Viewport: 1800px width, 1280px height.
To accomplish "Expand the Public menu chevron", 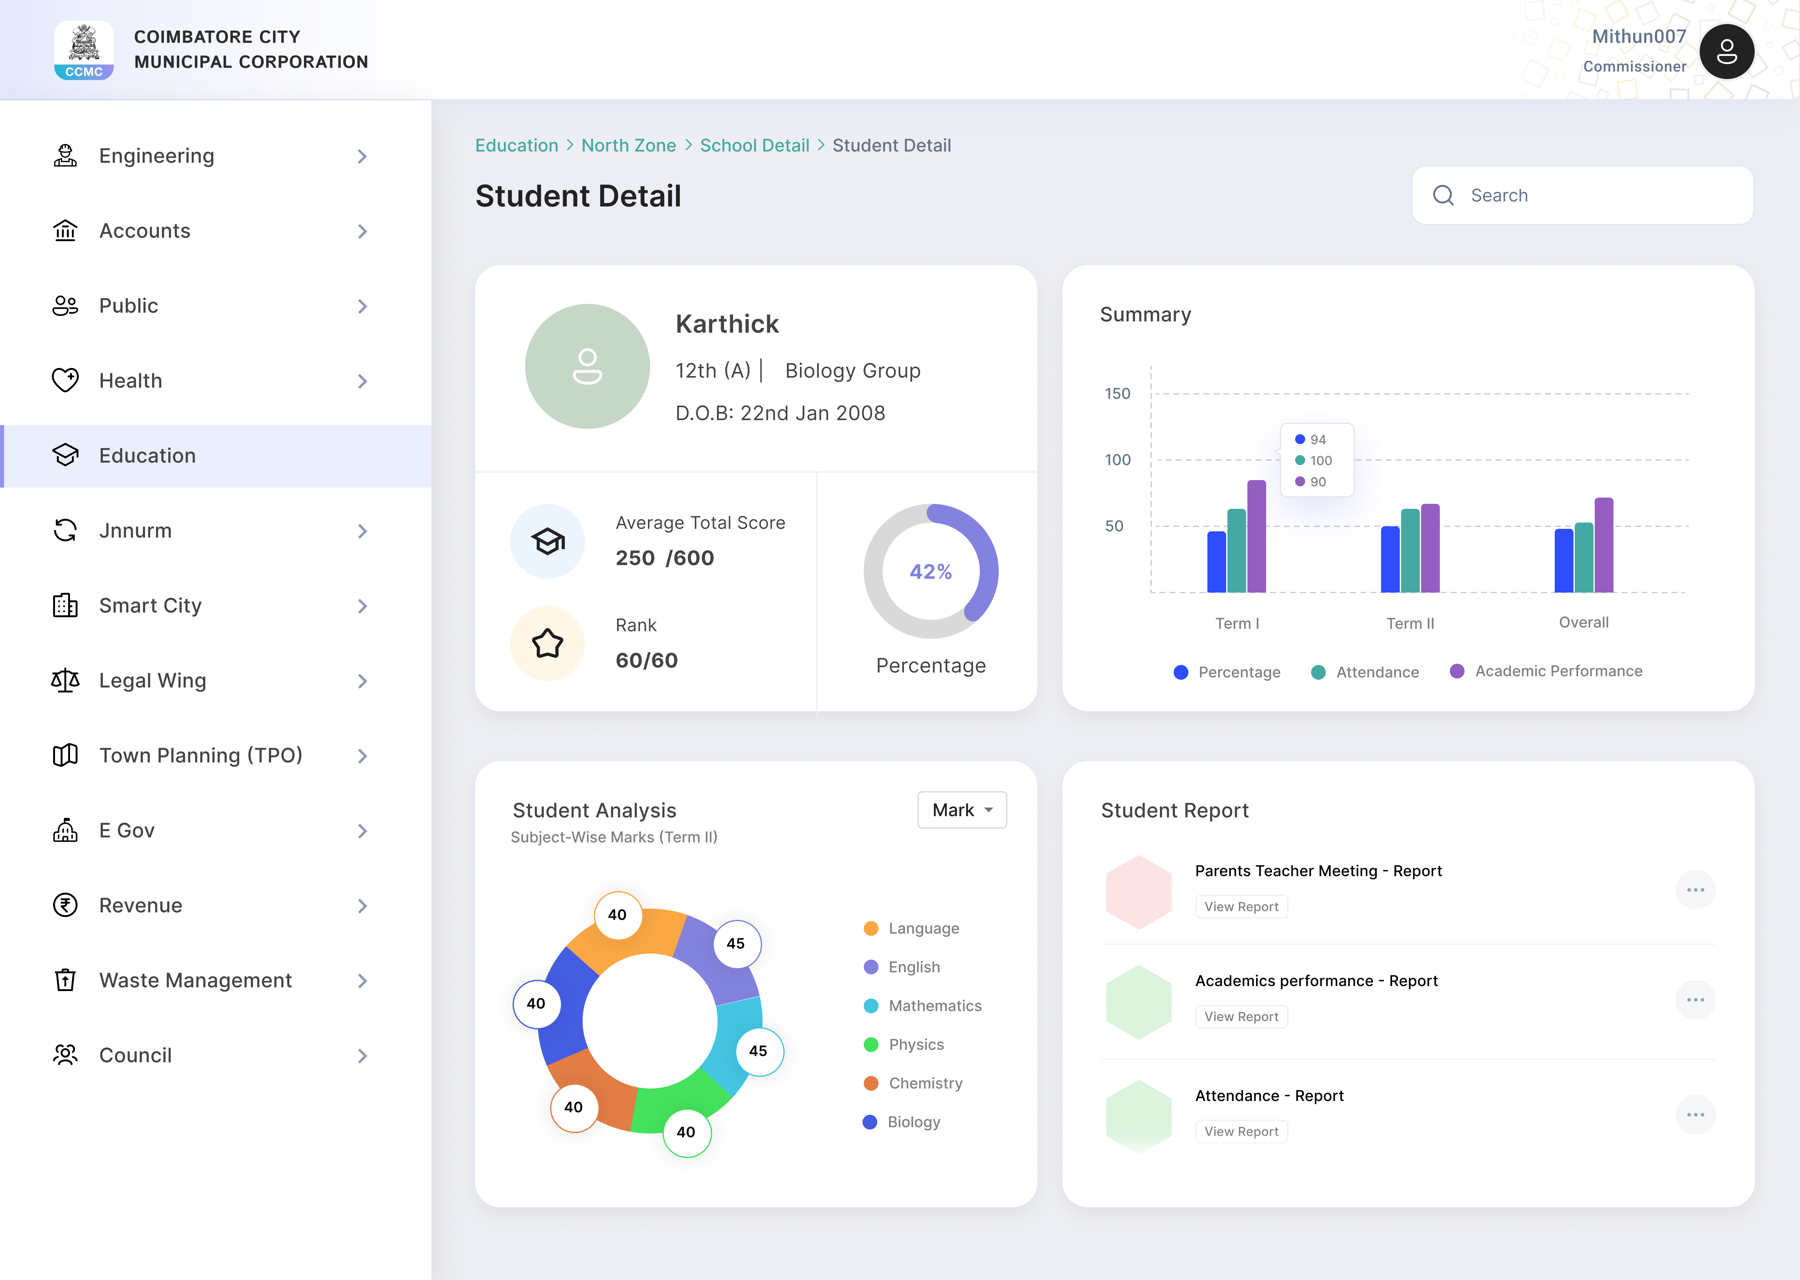I will click(x=362, y=307).
